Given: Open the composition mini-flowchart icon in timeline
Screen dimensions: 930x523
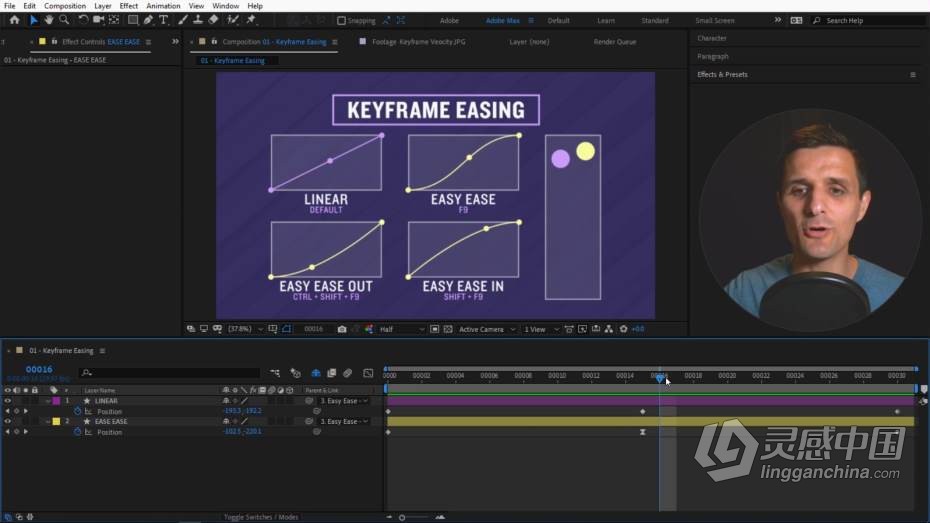Looking at the screenshot, I should coord(275,373).
